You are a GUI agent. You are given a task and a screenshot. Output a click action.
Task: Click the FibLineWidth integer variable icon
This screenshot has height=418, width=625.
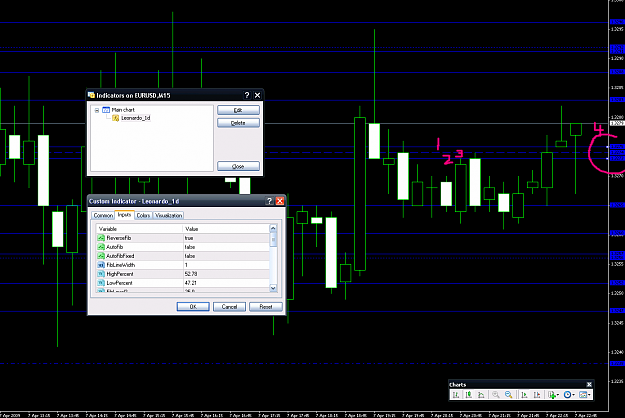tap(101, 265)
